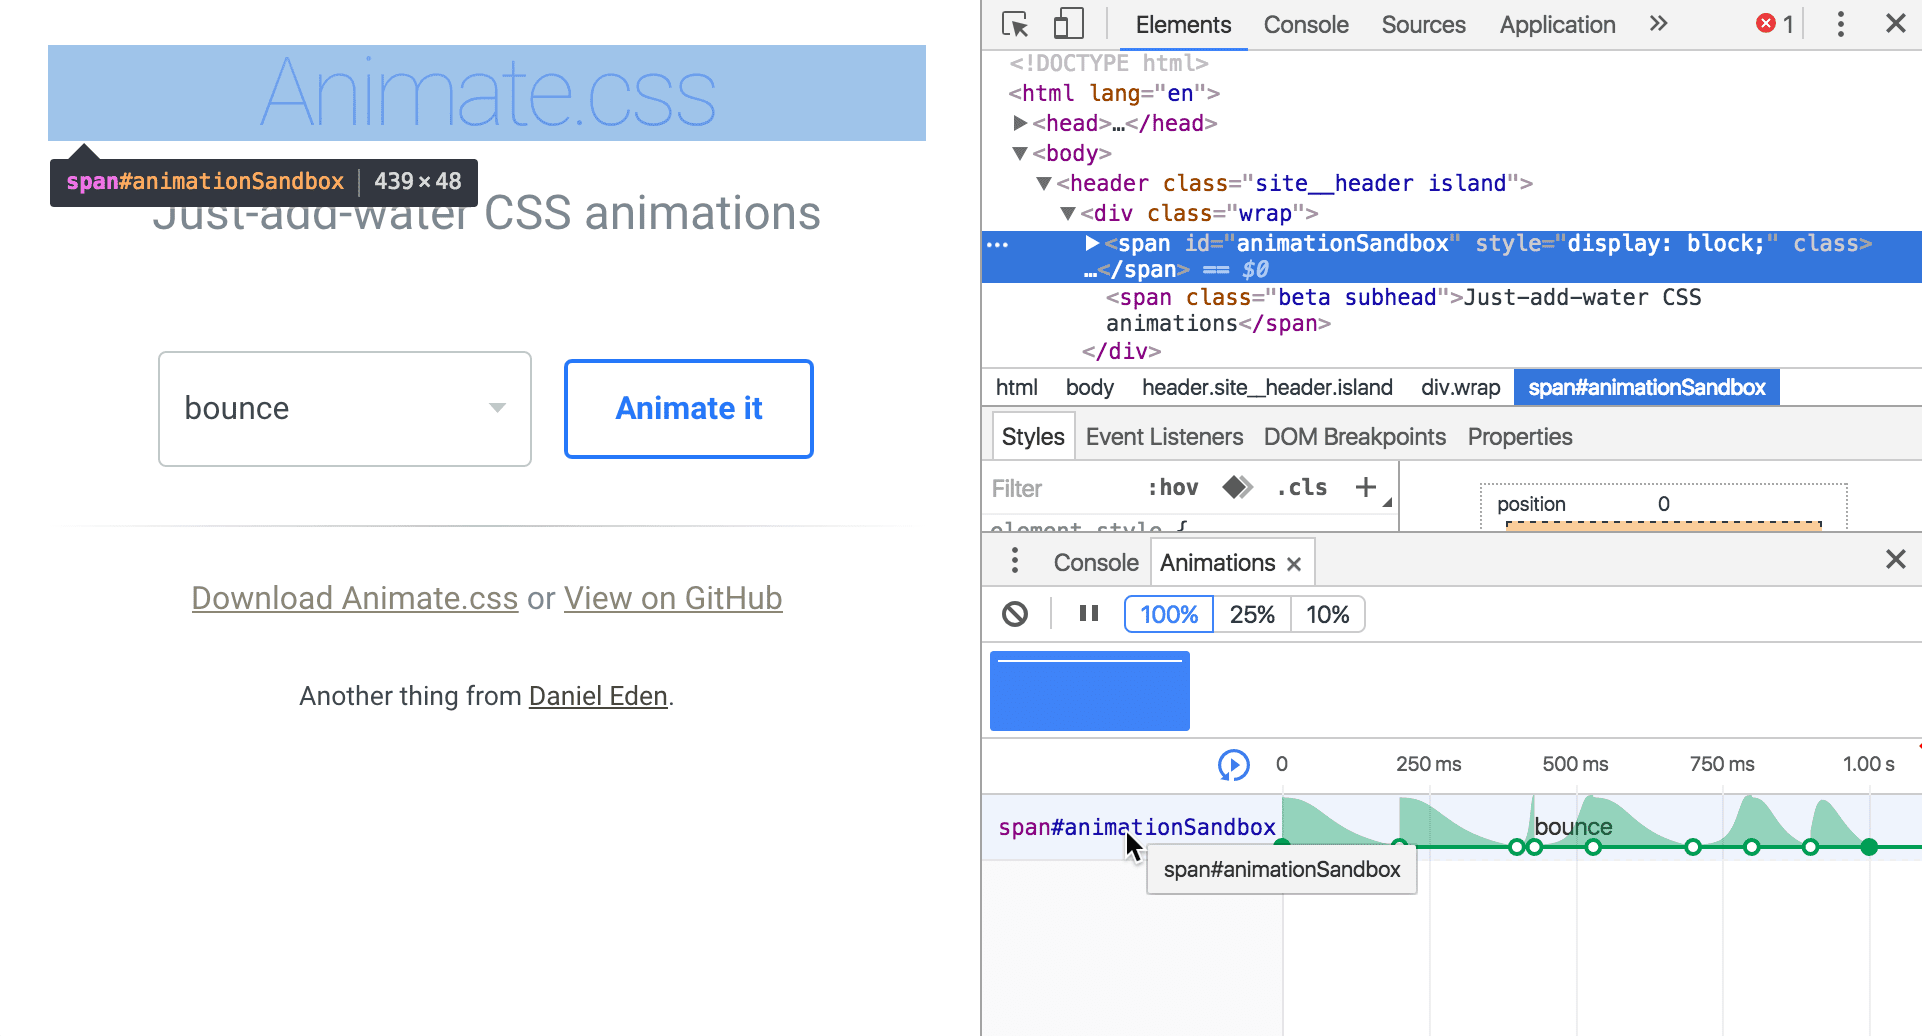Select the div.wrap breadcrumb item
The height and width of the screenshot is (1036, 1922).
1460,387
